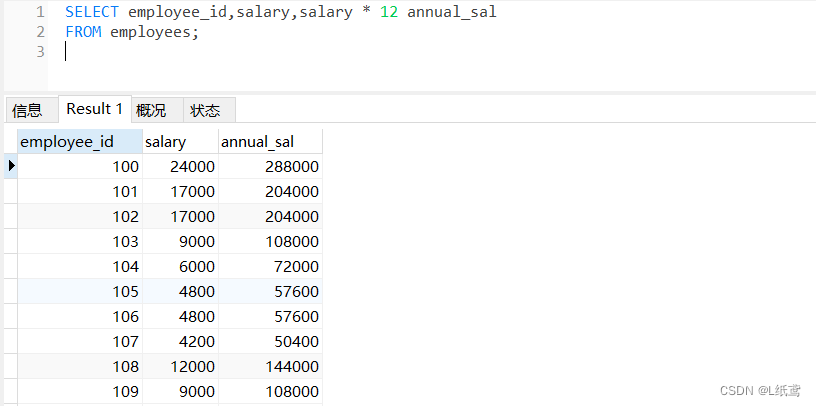
Task: Click line number 1 in editor gutter
Action: click(x=40, y=12)
